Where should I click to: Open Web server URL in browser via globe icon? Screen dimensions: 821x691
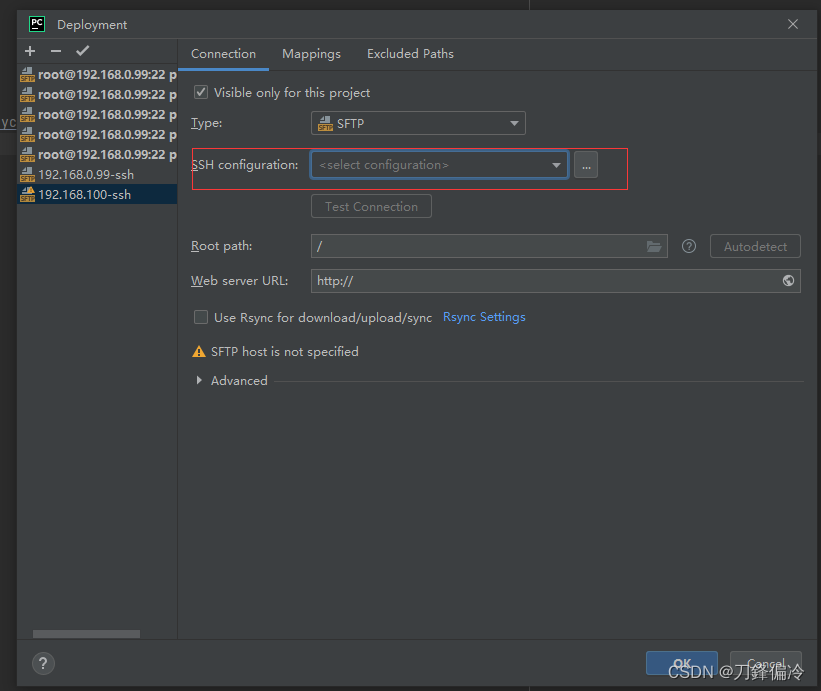pyautogui.click(x=789, y=281)
